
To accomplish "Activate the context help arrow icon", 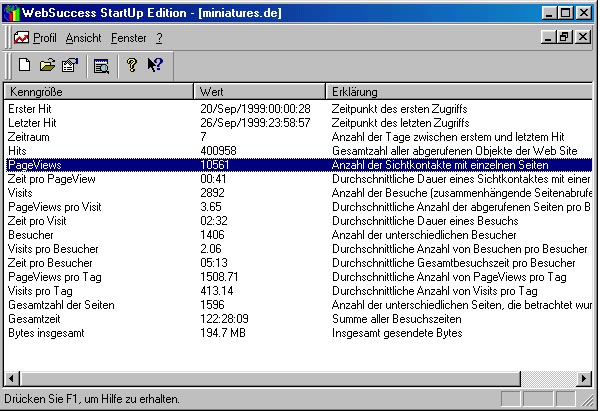I will coord(154,66).
